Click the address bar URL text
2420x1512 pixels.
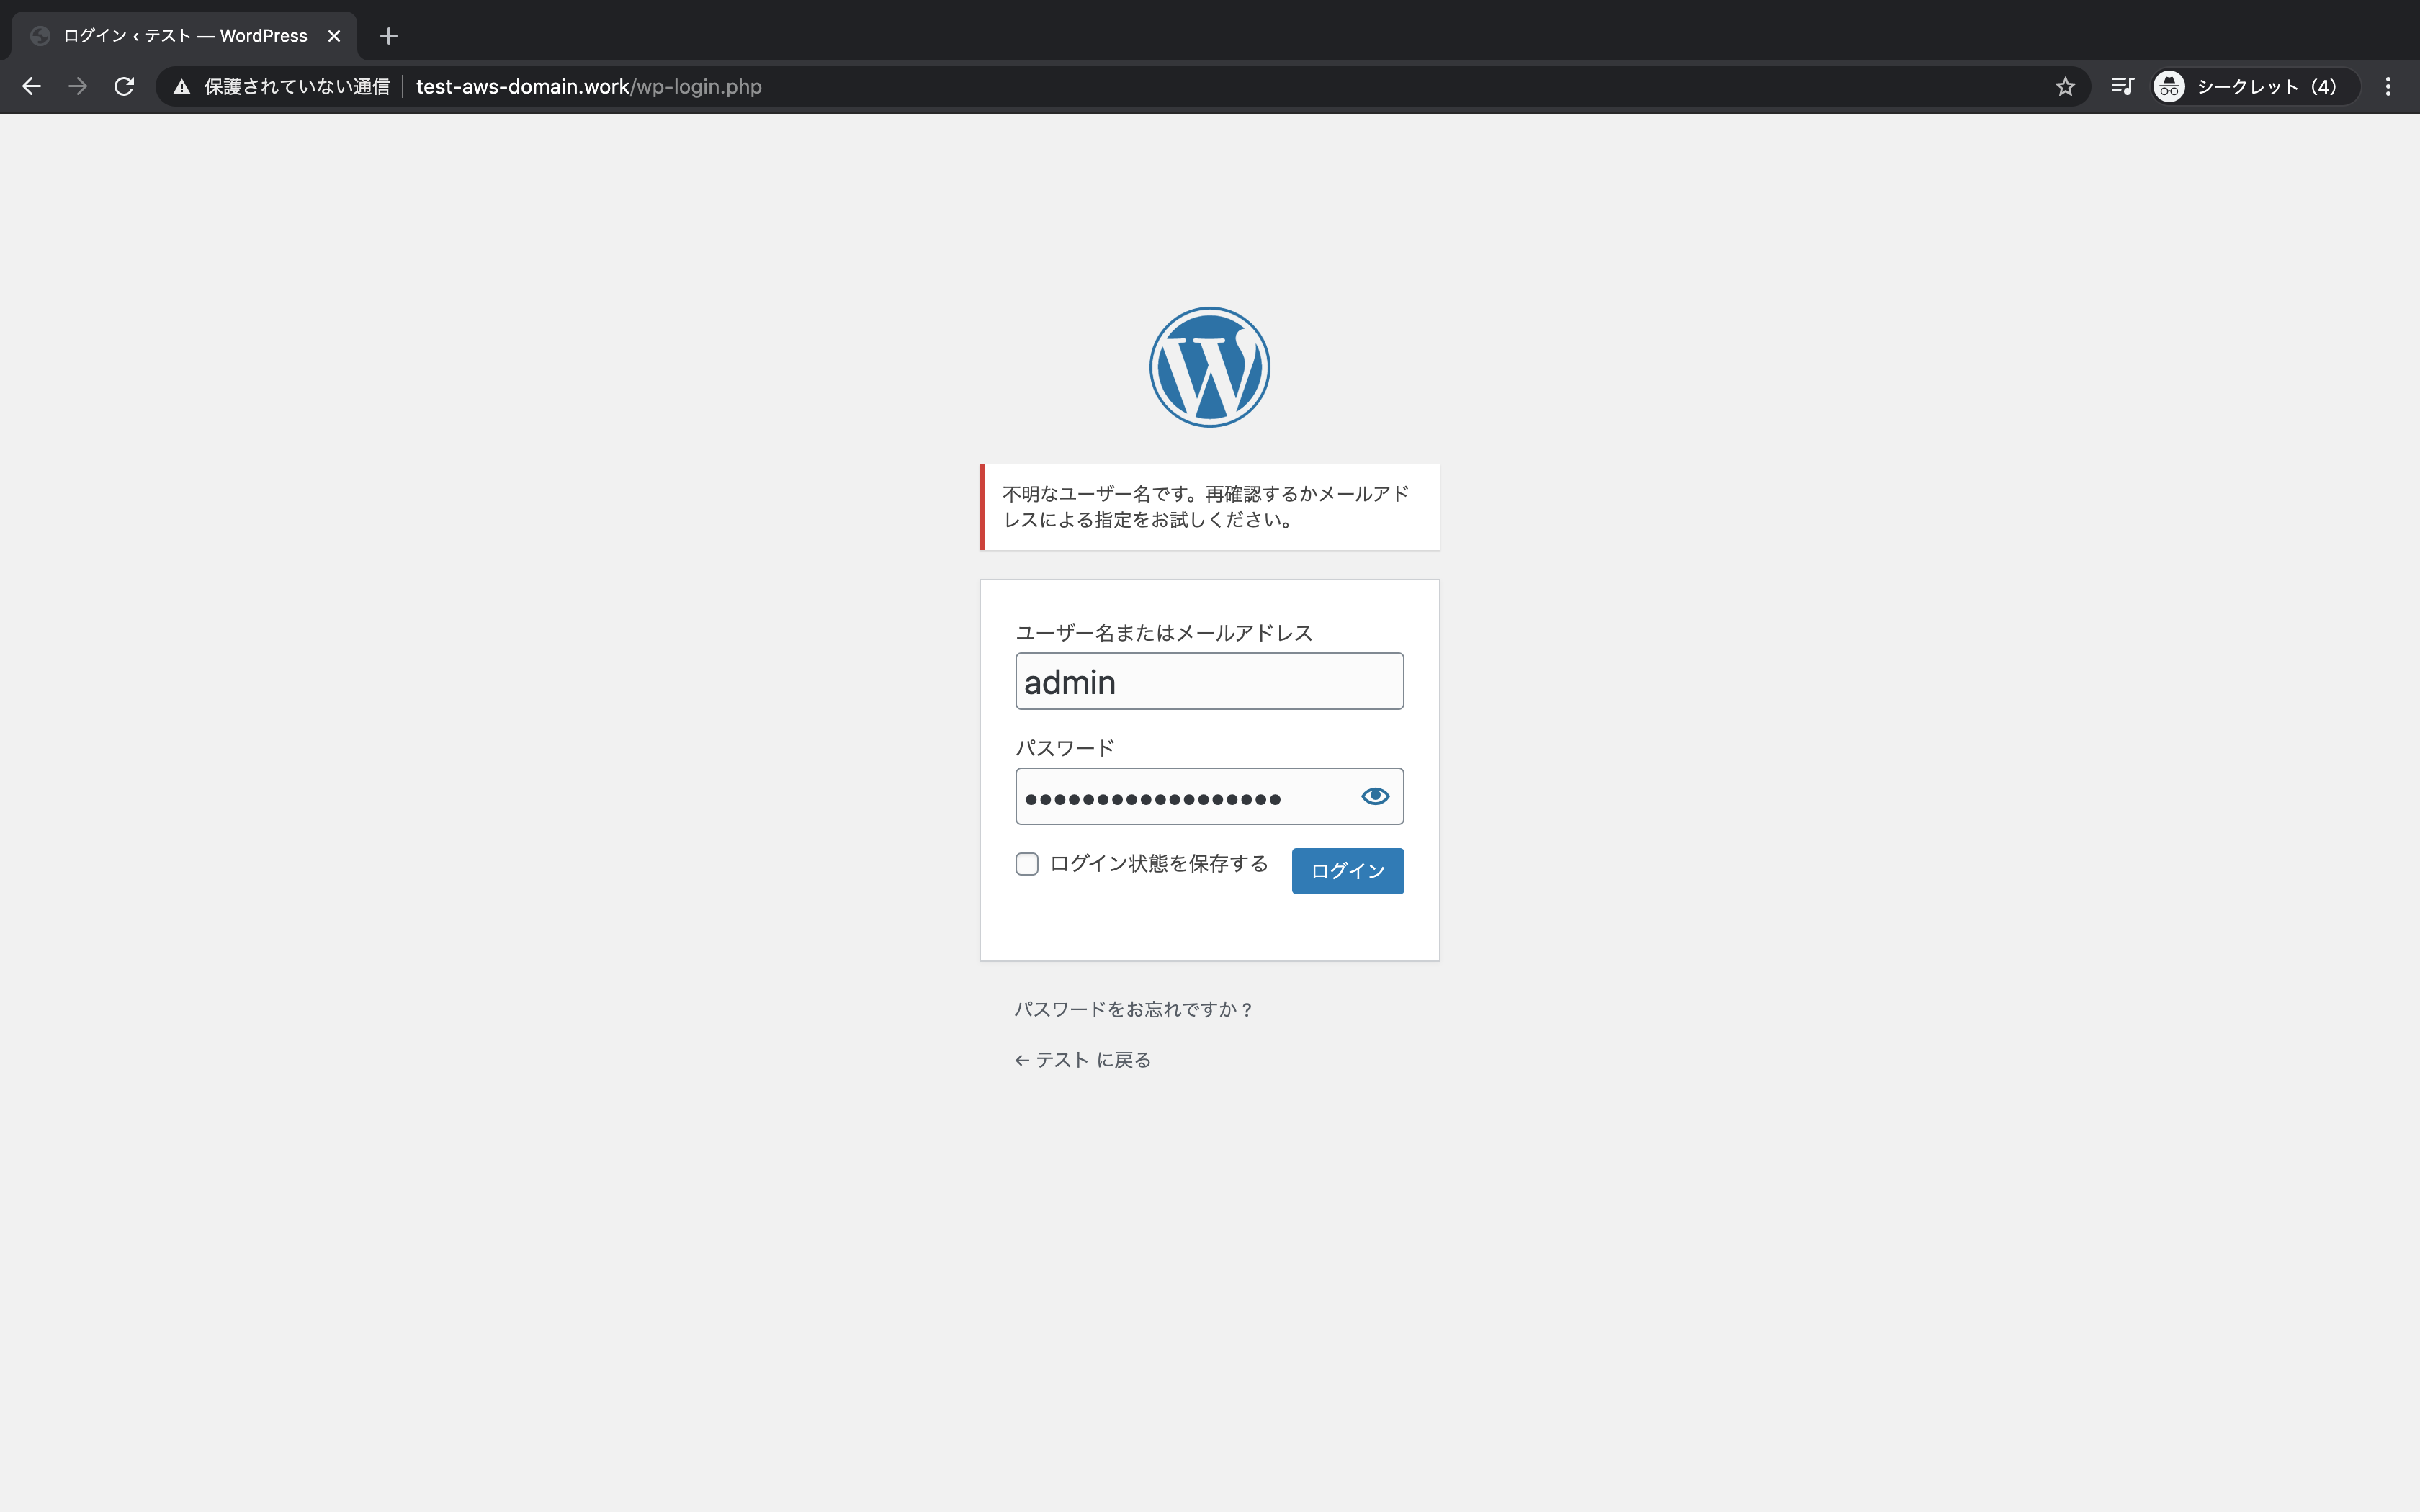[588, 87]
